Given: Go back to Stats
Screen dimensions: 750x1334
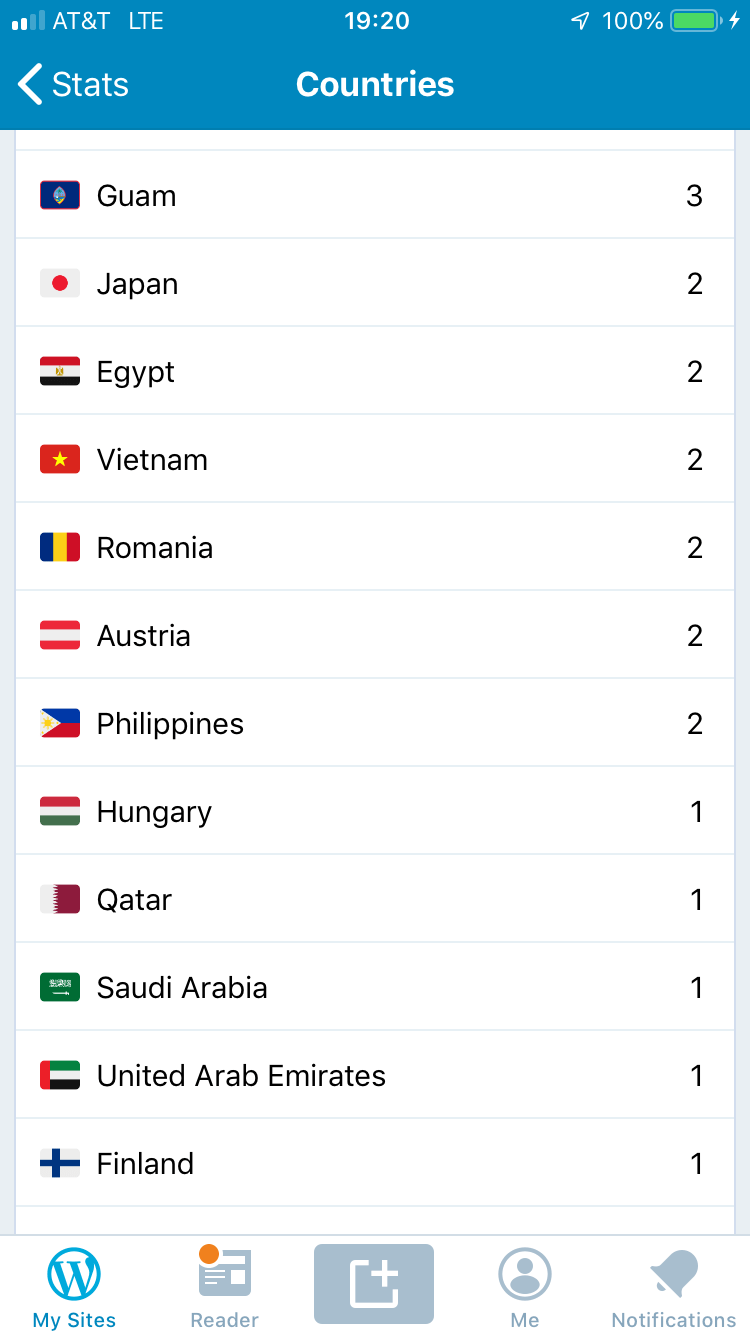Looking at the screenshot, I should click(x=73, y=85).
